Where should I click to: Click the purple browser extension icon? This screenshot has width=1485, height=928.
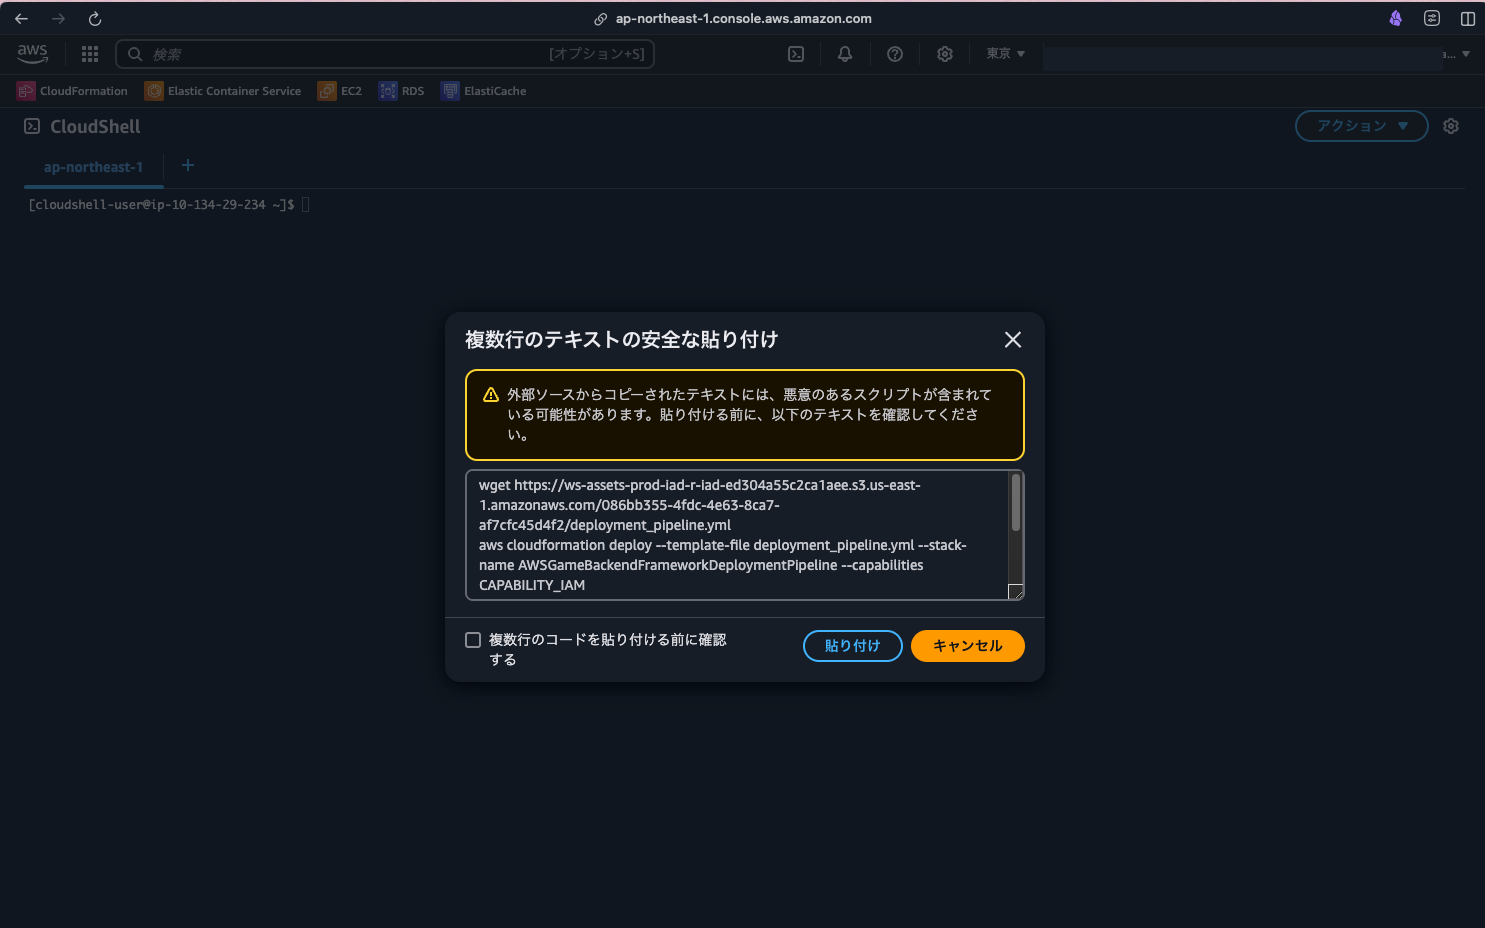(1395, 19)
